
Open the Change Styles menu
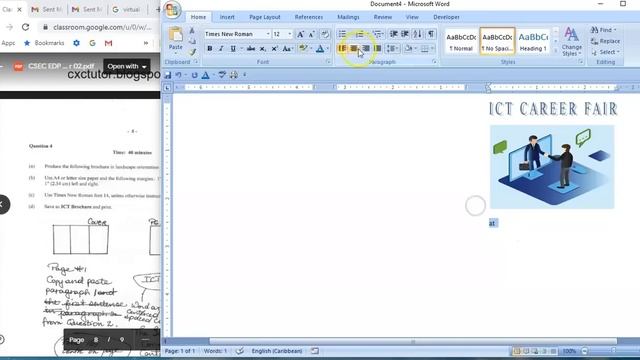click(571, 42)
